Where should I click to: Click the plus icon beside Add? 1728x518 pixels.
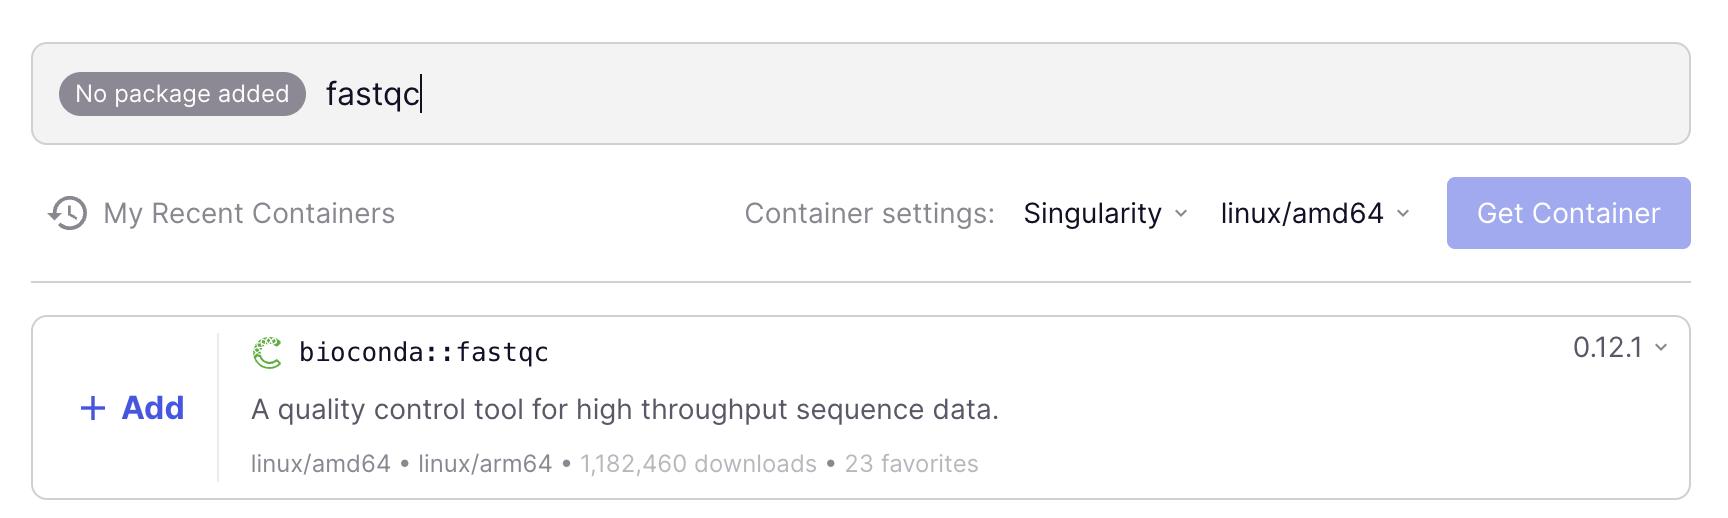[93, 408]
